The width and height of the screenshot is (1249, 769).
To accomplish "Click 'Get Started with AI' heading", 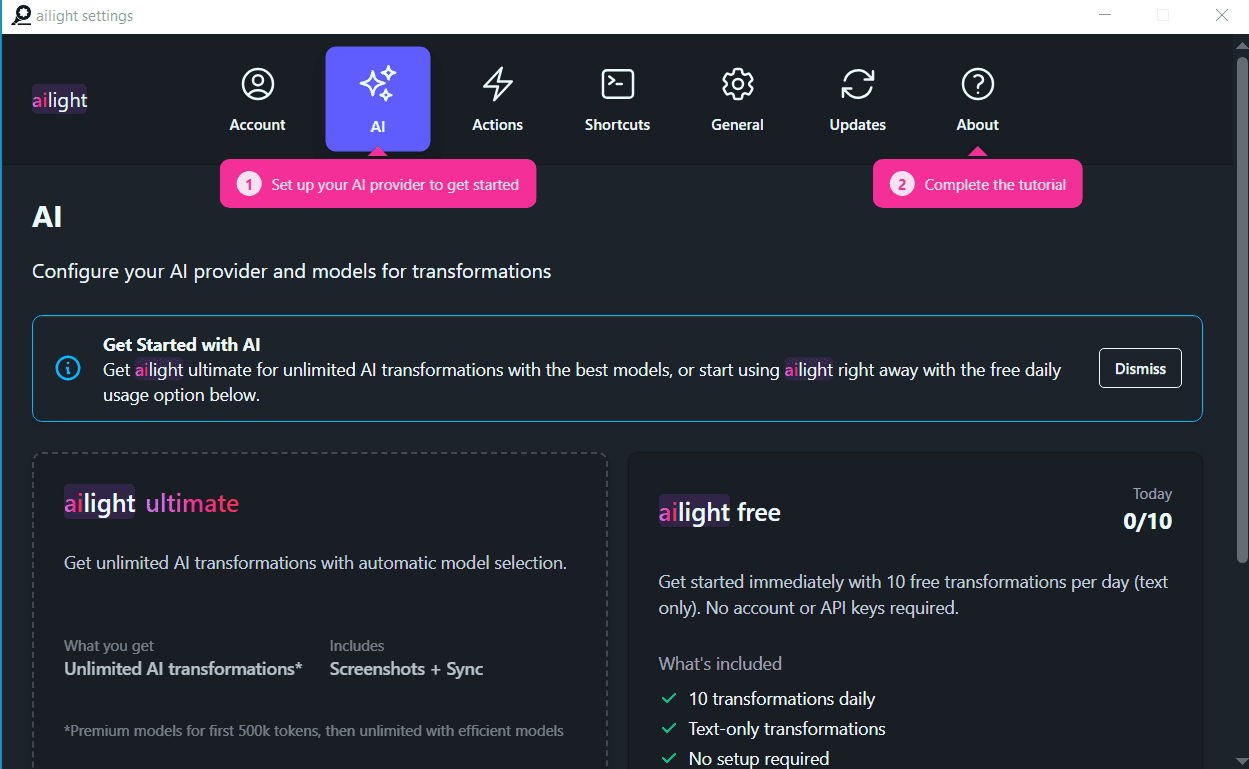I will click(x=182, y=344).
